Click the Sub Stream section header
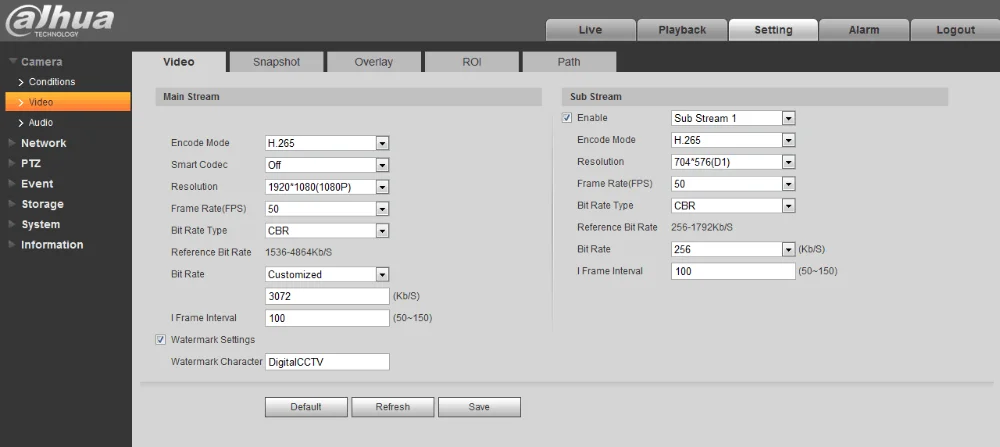Image resolution: width=1000 pixels, height=447 pixels. pyautogui.click(x=755, y=97)
